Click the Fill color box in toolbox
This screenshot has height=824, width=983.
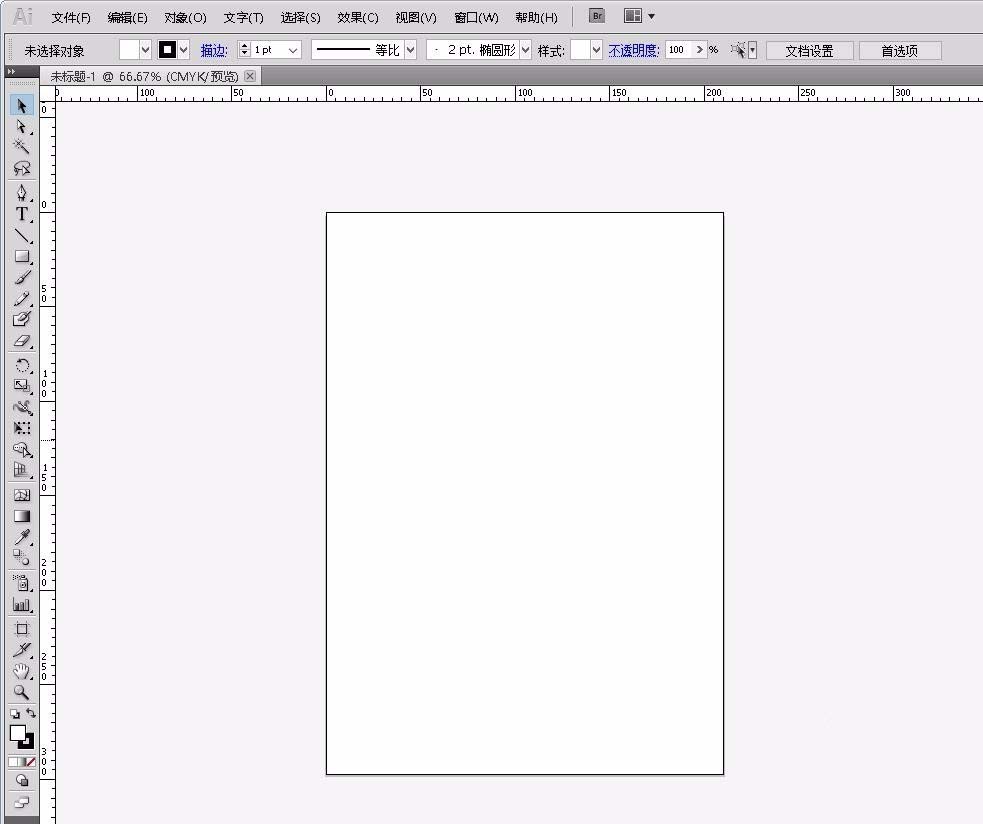(x=18, y=732)
